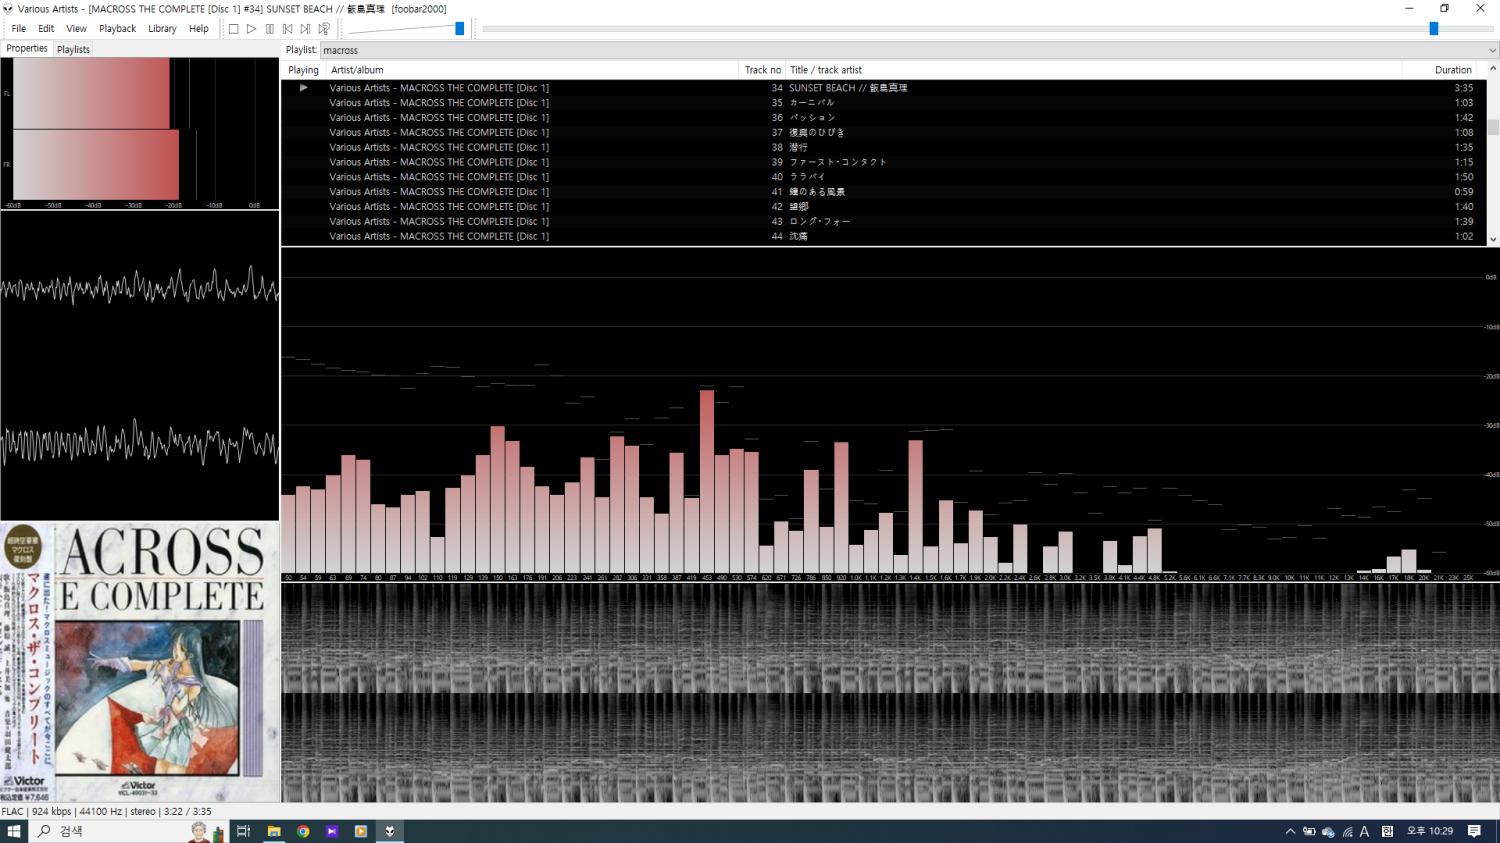Open the Action Center notifications icon
This screenshot has width=1500, height=843.
click(x=1474, y=831)
